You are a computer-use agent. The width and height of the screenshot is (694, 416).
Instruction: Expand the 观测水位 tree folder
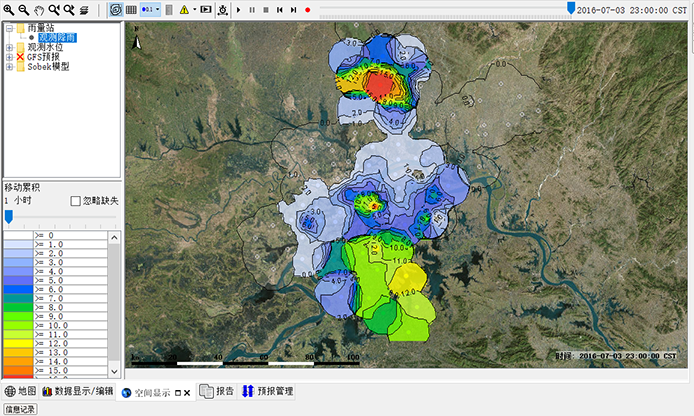(9, 47)
